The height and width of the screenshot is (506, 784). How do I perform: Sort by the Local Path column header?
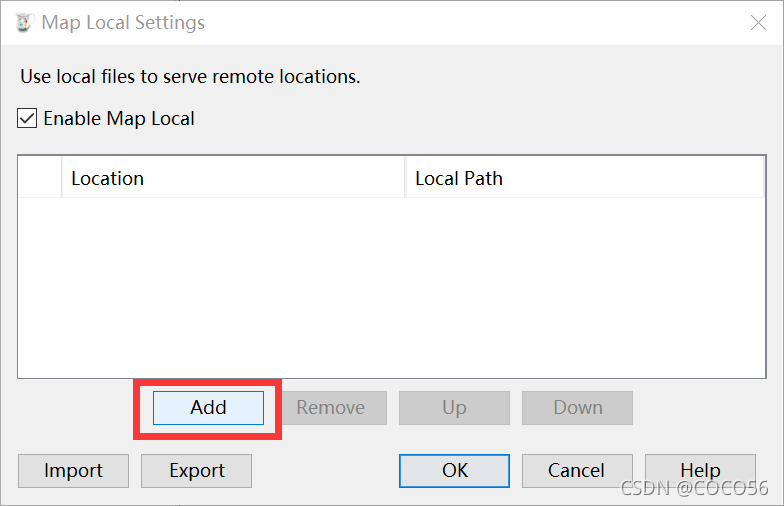pos(584,178)
